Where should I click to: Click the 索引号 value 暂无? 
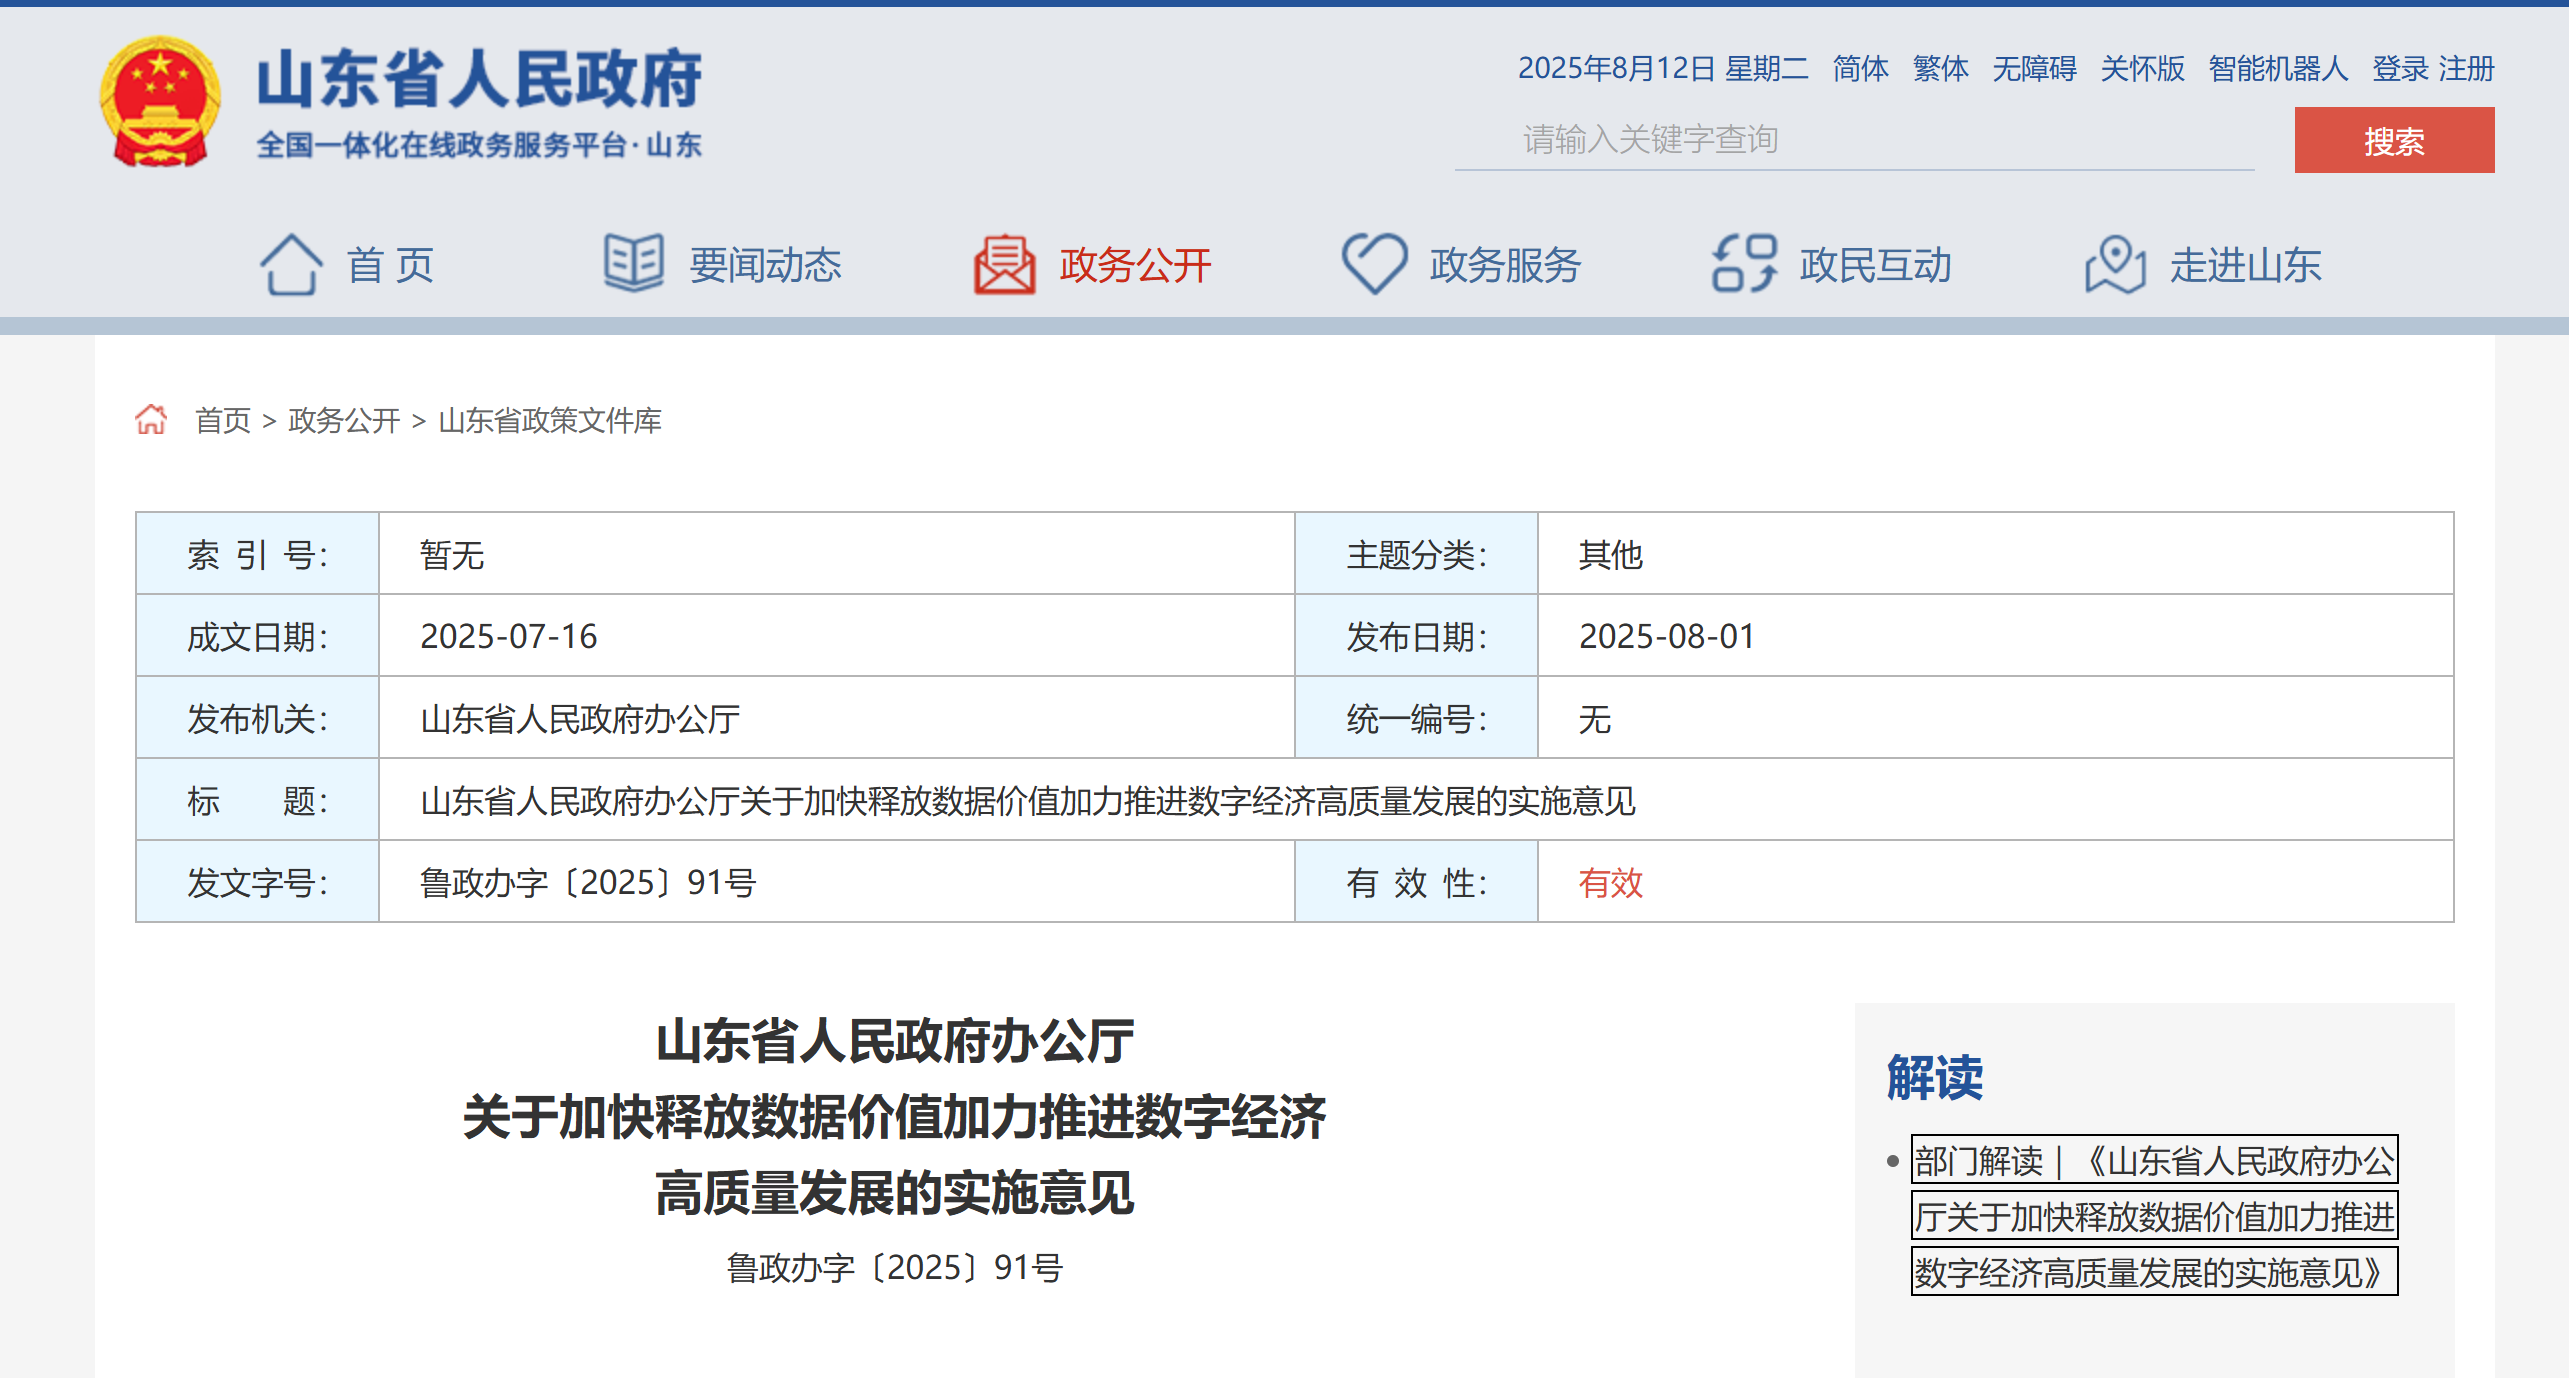[452, 555]
